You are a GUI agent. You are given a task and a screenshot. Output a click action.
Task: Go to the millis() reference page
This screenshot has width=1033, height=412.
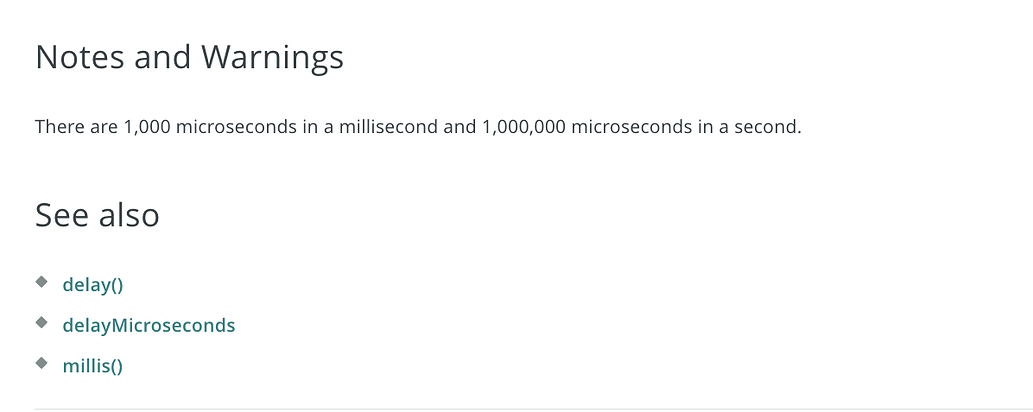tap(92, 366)
